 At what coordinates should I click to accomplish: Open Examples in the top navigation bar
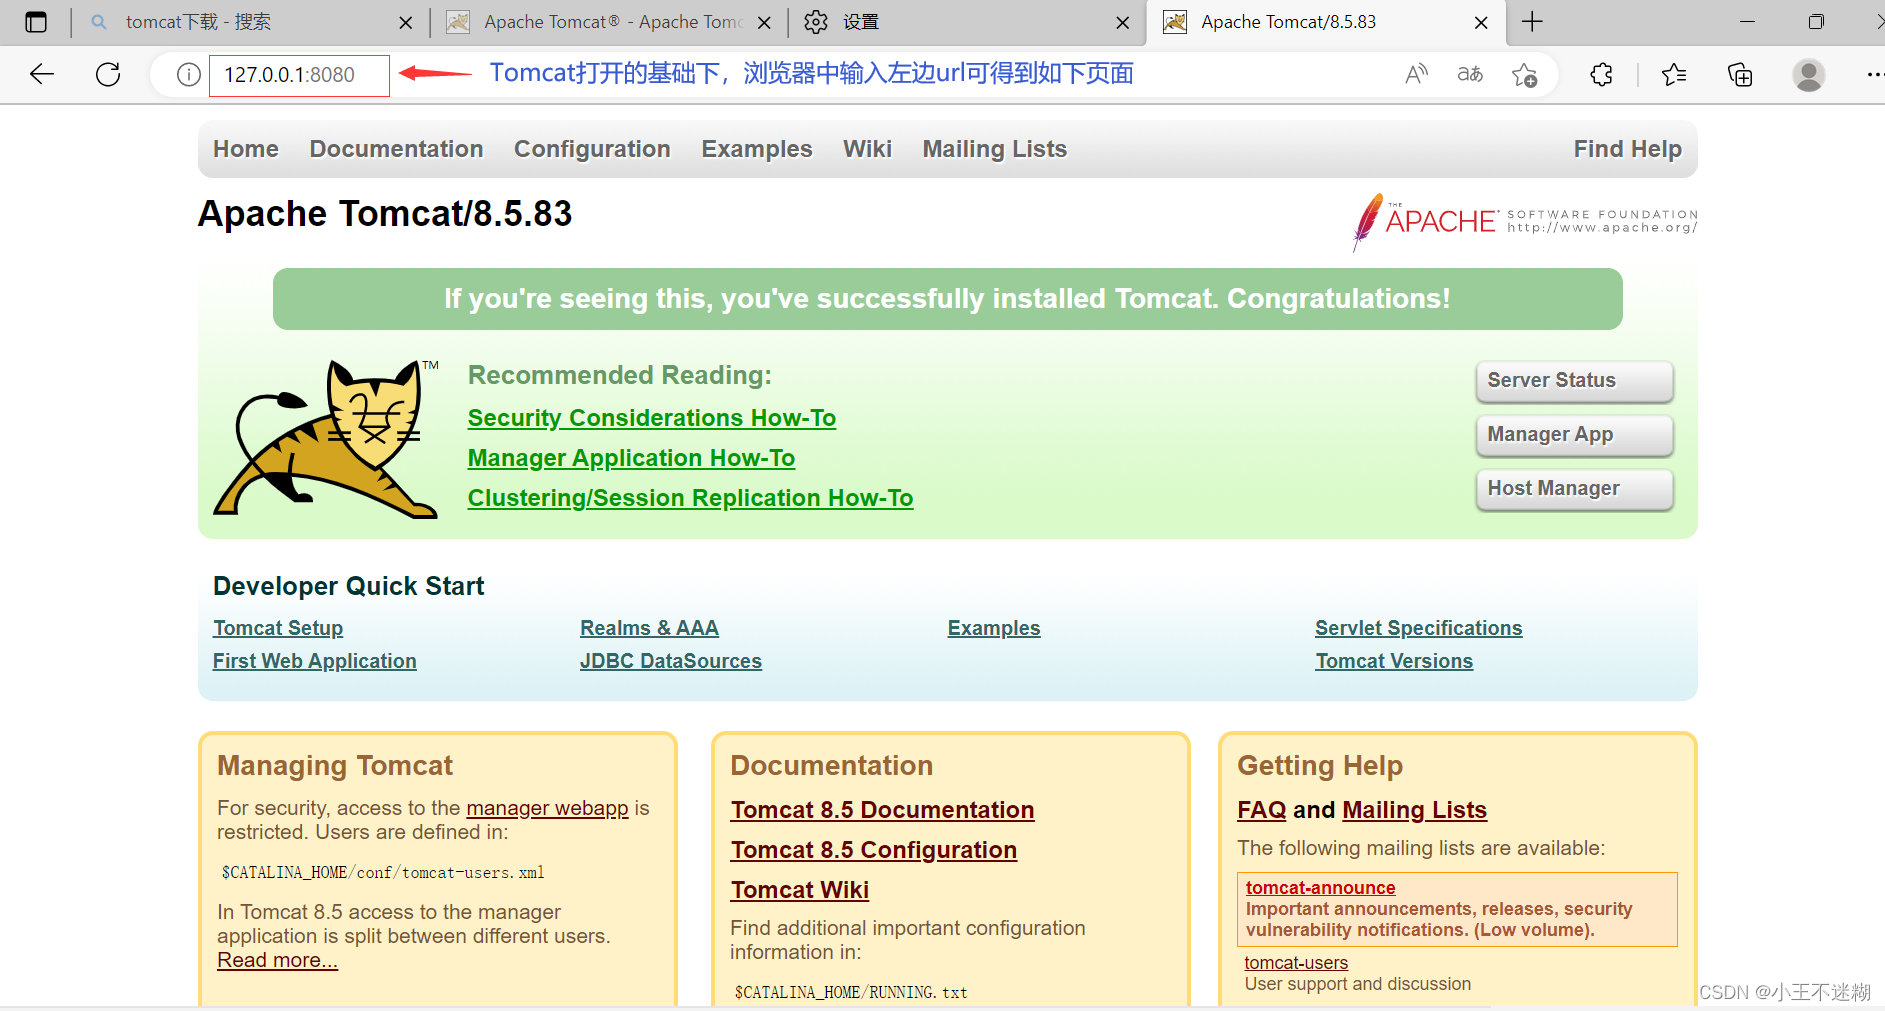[757, 149]
